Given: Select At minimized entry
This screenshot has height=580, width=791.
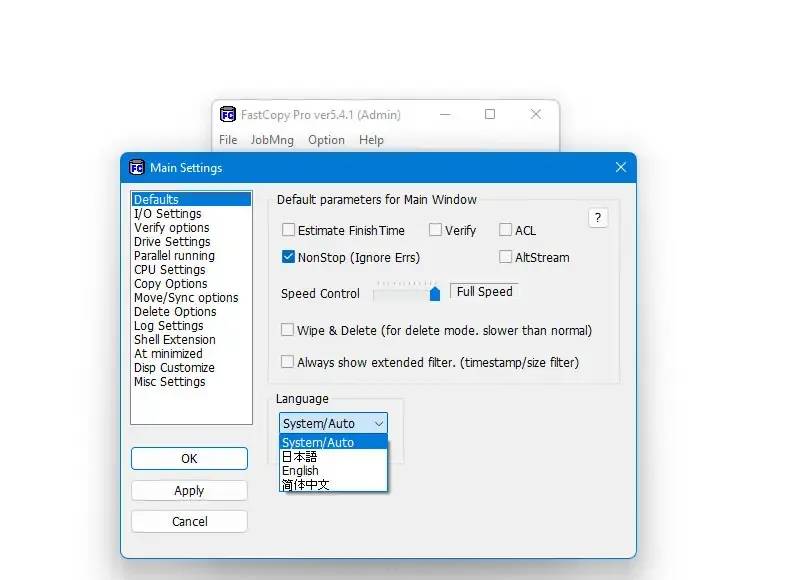Looking at the screenshot, I should click(191, 354).
